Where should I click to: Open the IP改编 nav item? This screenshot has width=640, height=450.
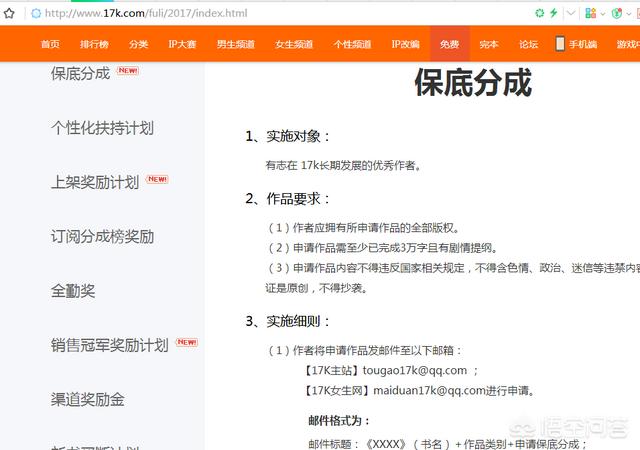[x=406, y=44]
